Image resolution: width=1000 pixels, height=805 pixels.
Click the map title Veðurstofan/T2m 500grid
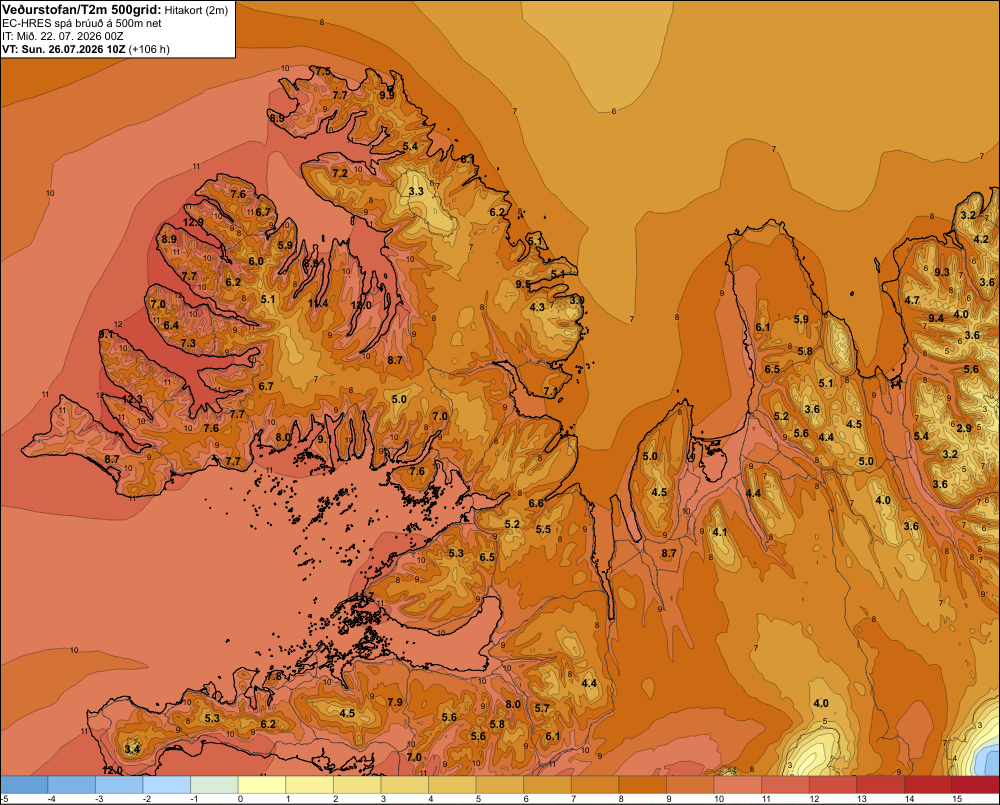[82, 10]
